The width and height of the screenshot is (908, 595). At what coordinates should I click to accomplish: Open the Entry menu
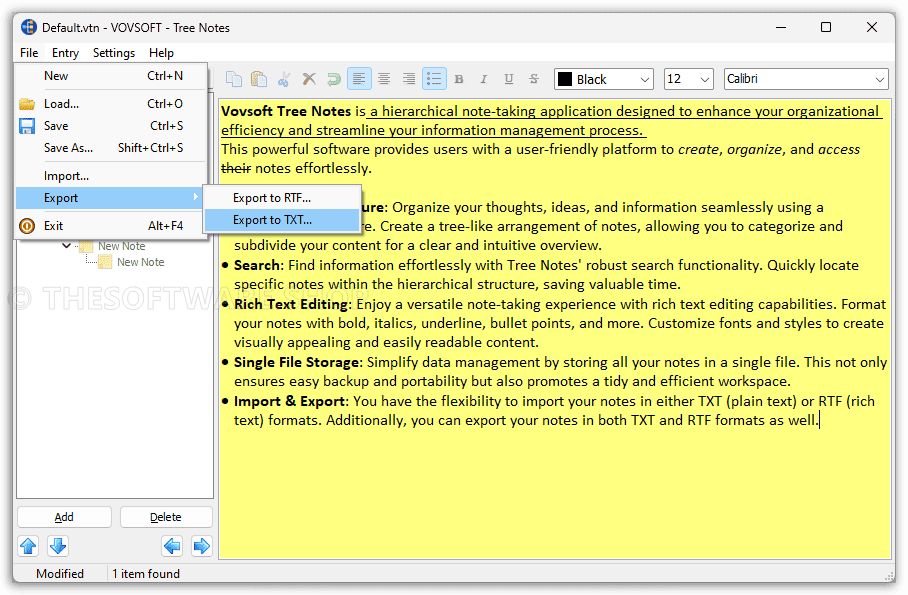coord(65,53)
